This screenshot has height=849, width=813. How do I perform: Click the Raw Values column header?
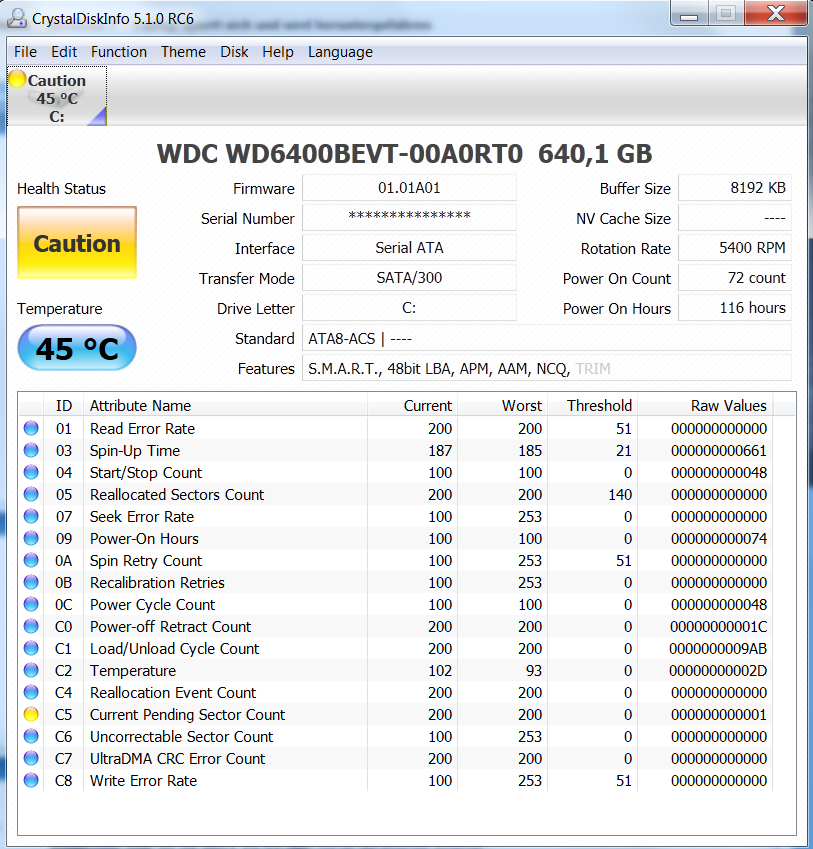[x=705, y=406]
